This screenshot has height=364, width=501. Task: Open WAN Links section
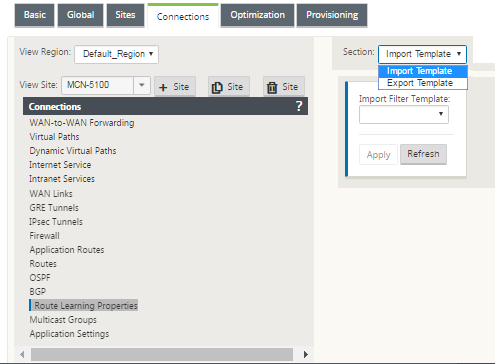[51, 194]
